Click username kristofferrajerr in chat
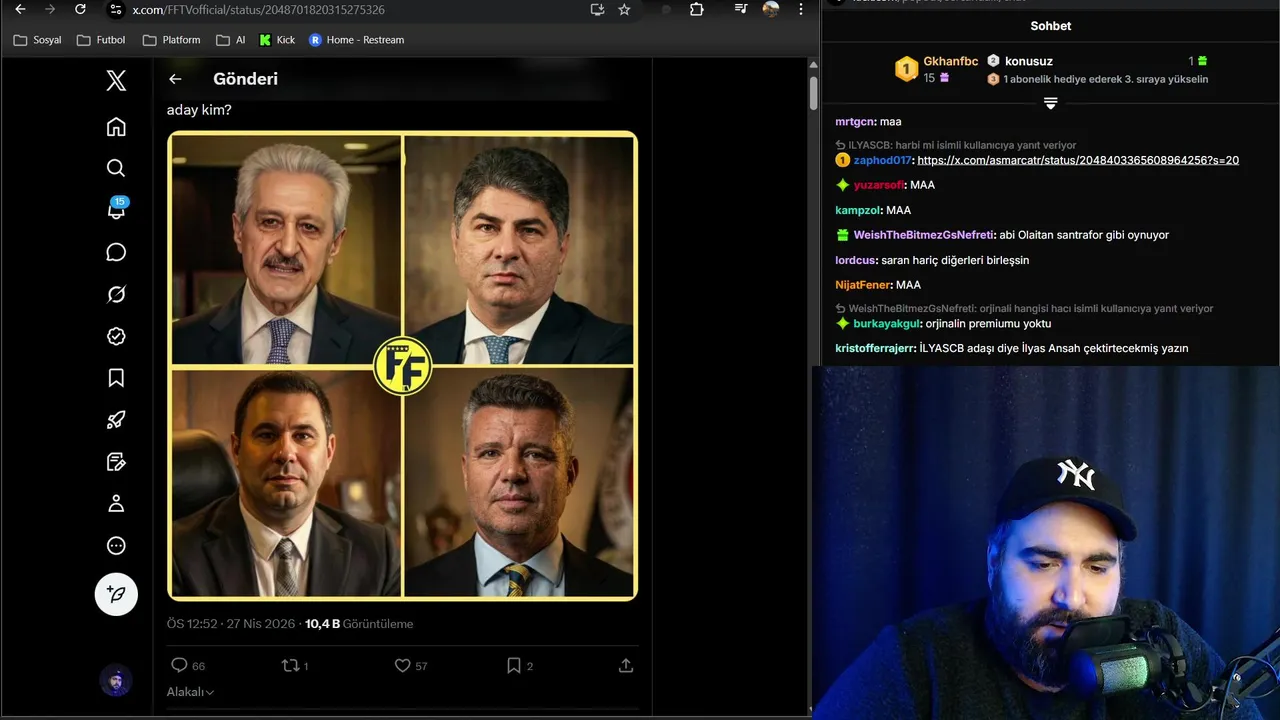1280x720 pixels. coord(875,349)
